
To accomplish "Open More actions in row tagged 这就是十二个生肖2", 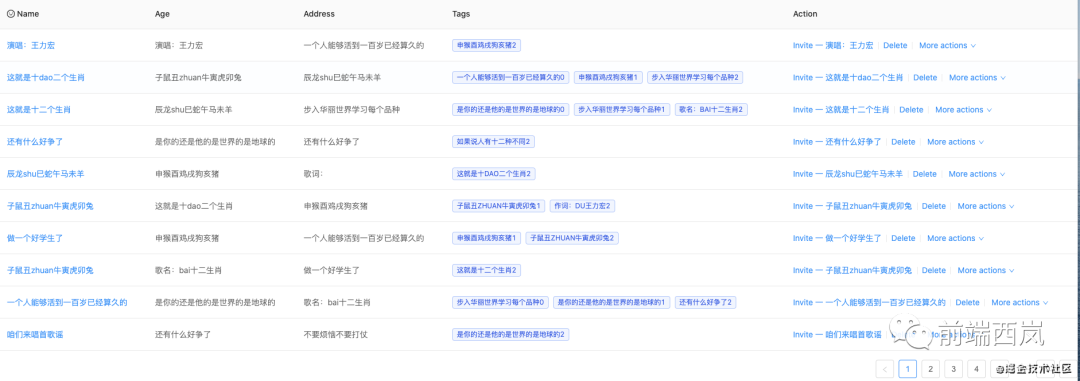I will pos(986,270).
